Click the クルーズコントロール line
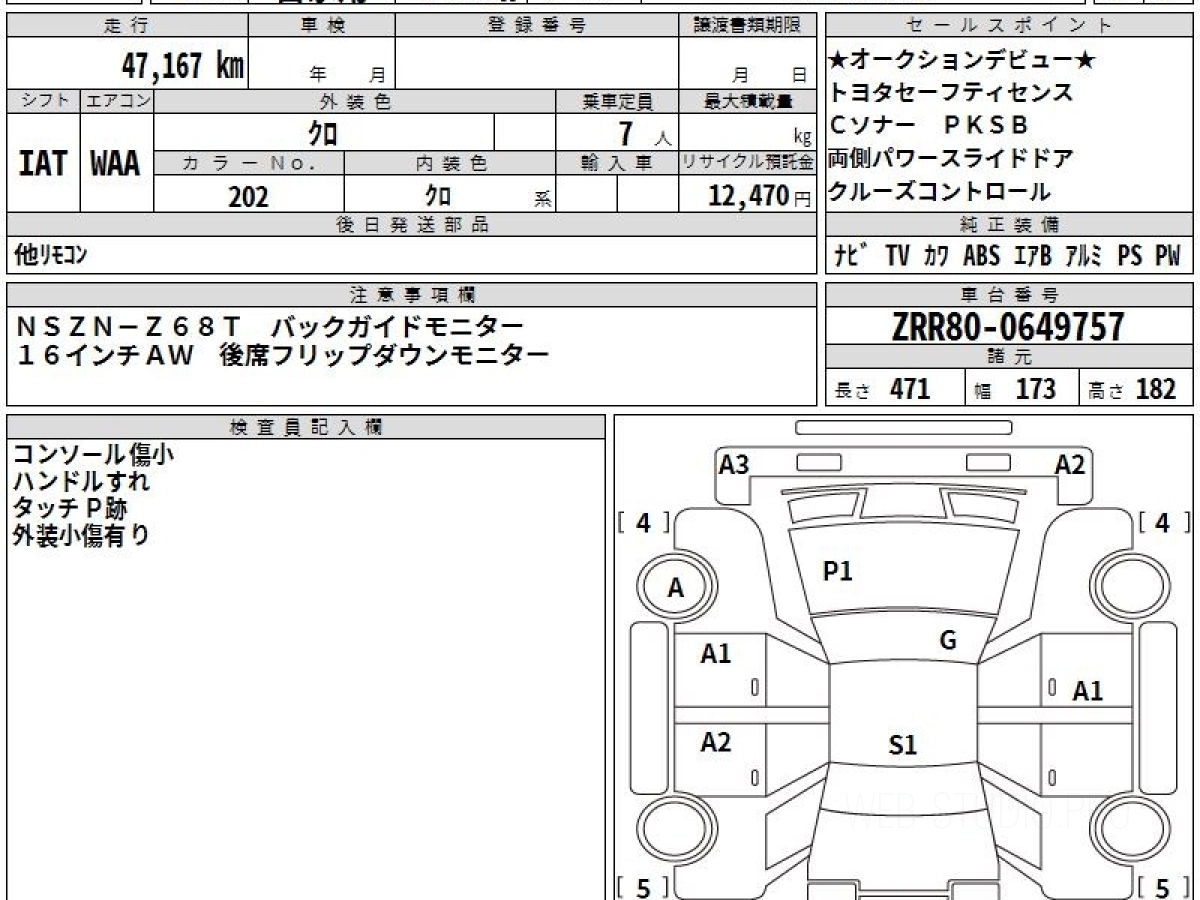1200x900 pixels. 940,191
